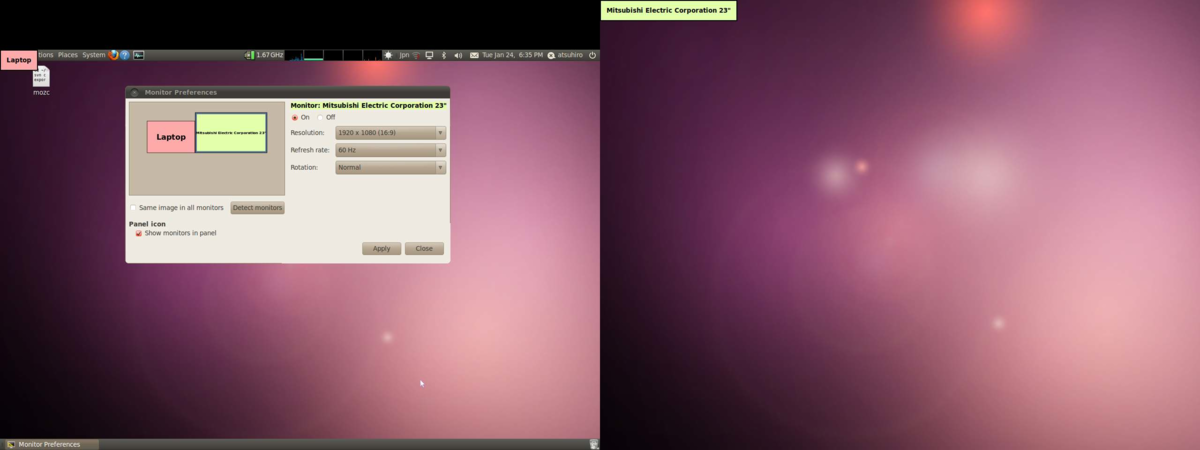Open the atsuhiro user menu

tap(565, 55)
